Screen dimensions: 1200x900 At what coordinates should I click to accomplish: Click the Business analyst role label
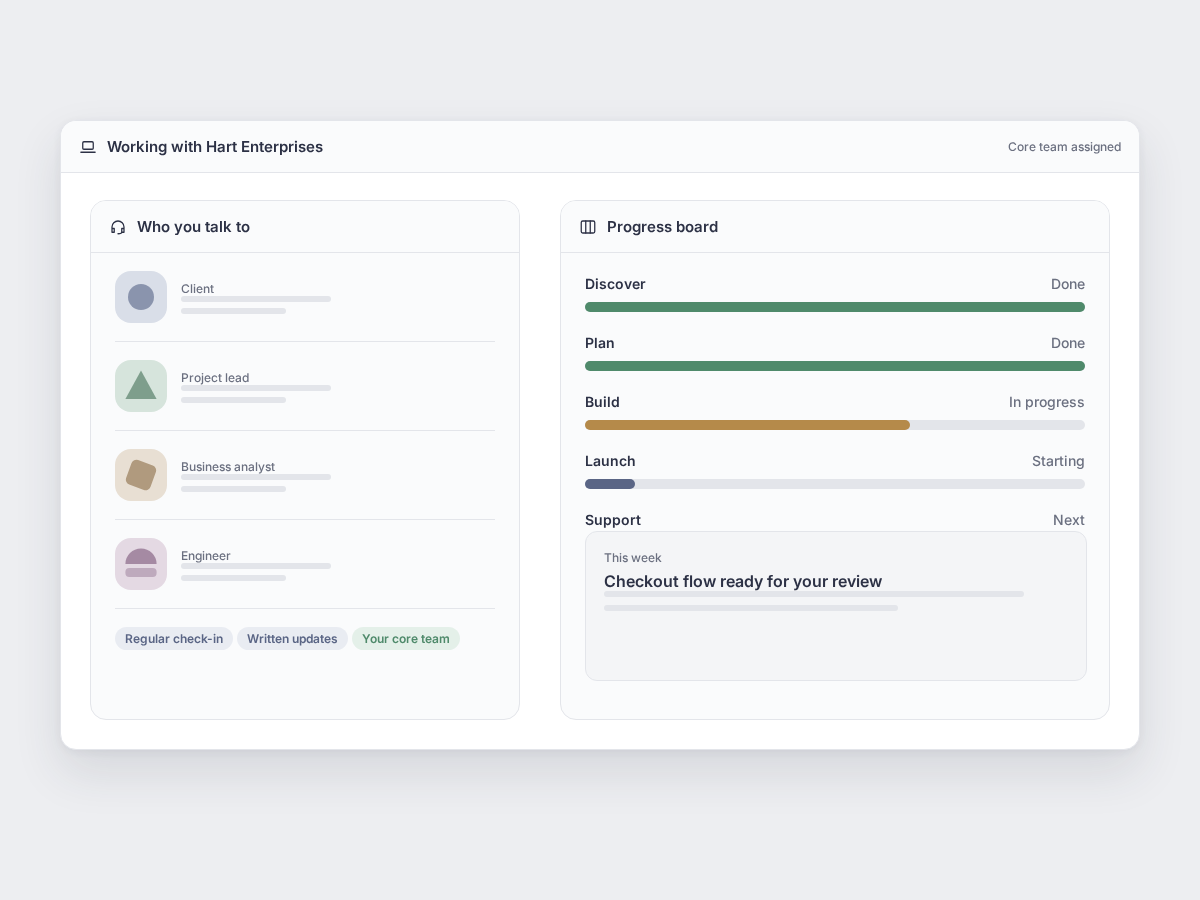pyautogui.click(x=228, y=467)
